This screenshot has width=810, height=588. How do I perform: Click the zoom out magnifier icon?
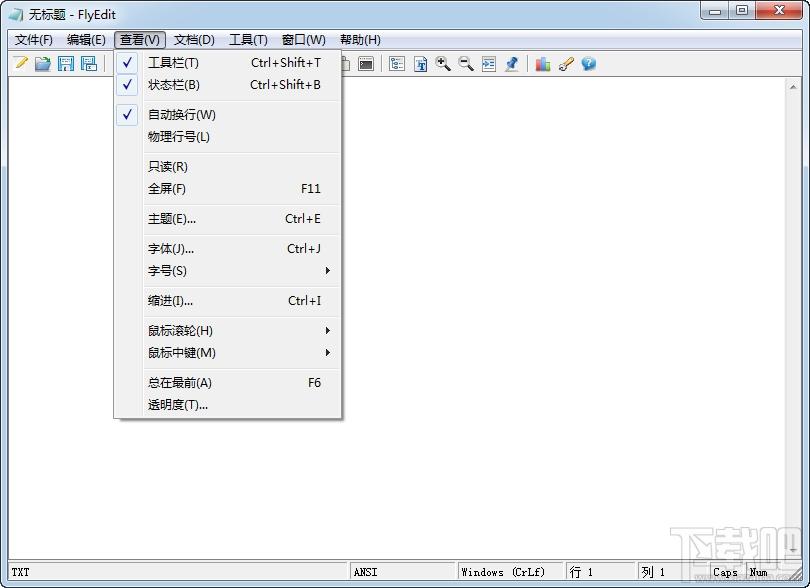pyautogui.click(x=466, y=64)
